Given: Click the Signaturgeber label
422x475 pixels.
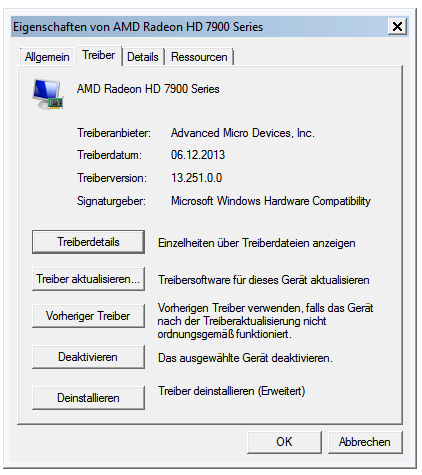Looking at the screenshot, I should [111, 201].
